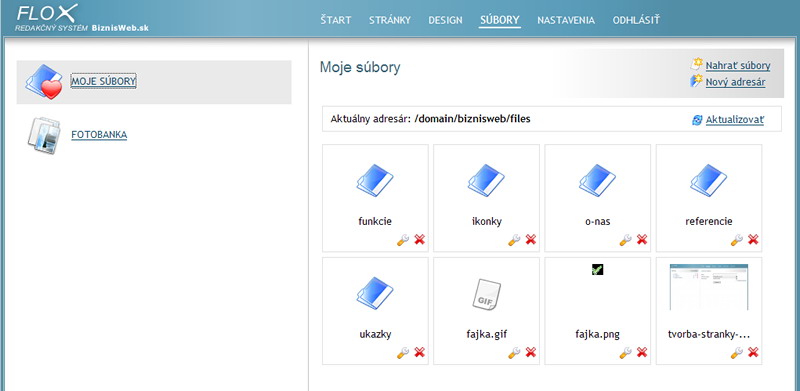Open the DESIGN menu section
Screen dimensions: 800x391
point(445,20)
